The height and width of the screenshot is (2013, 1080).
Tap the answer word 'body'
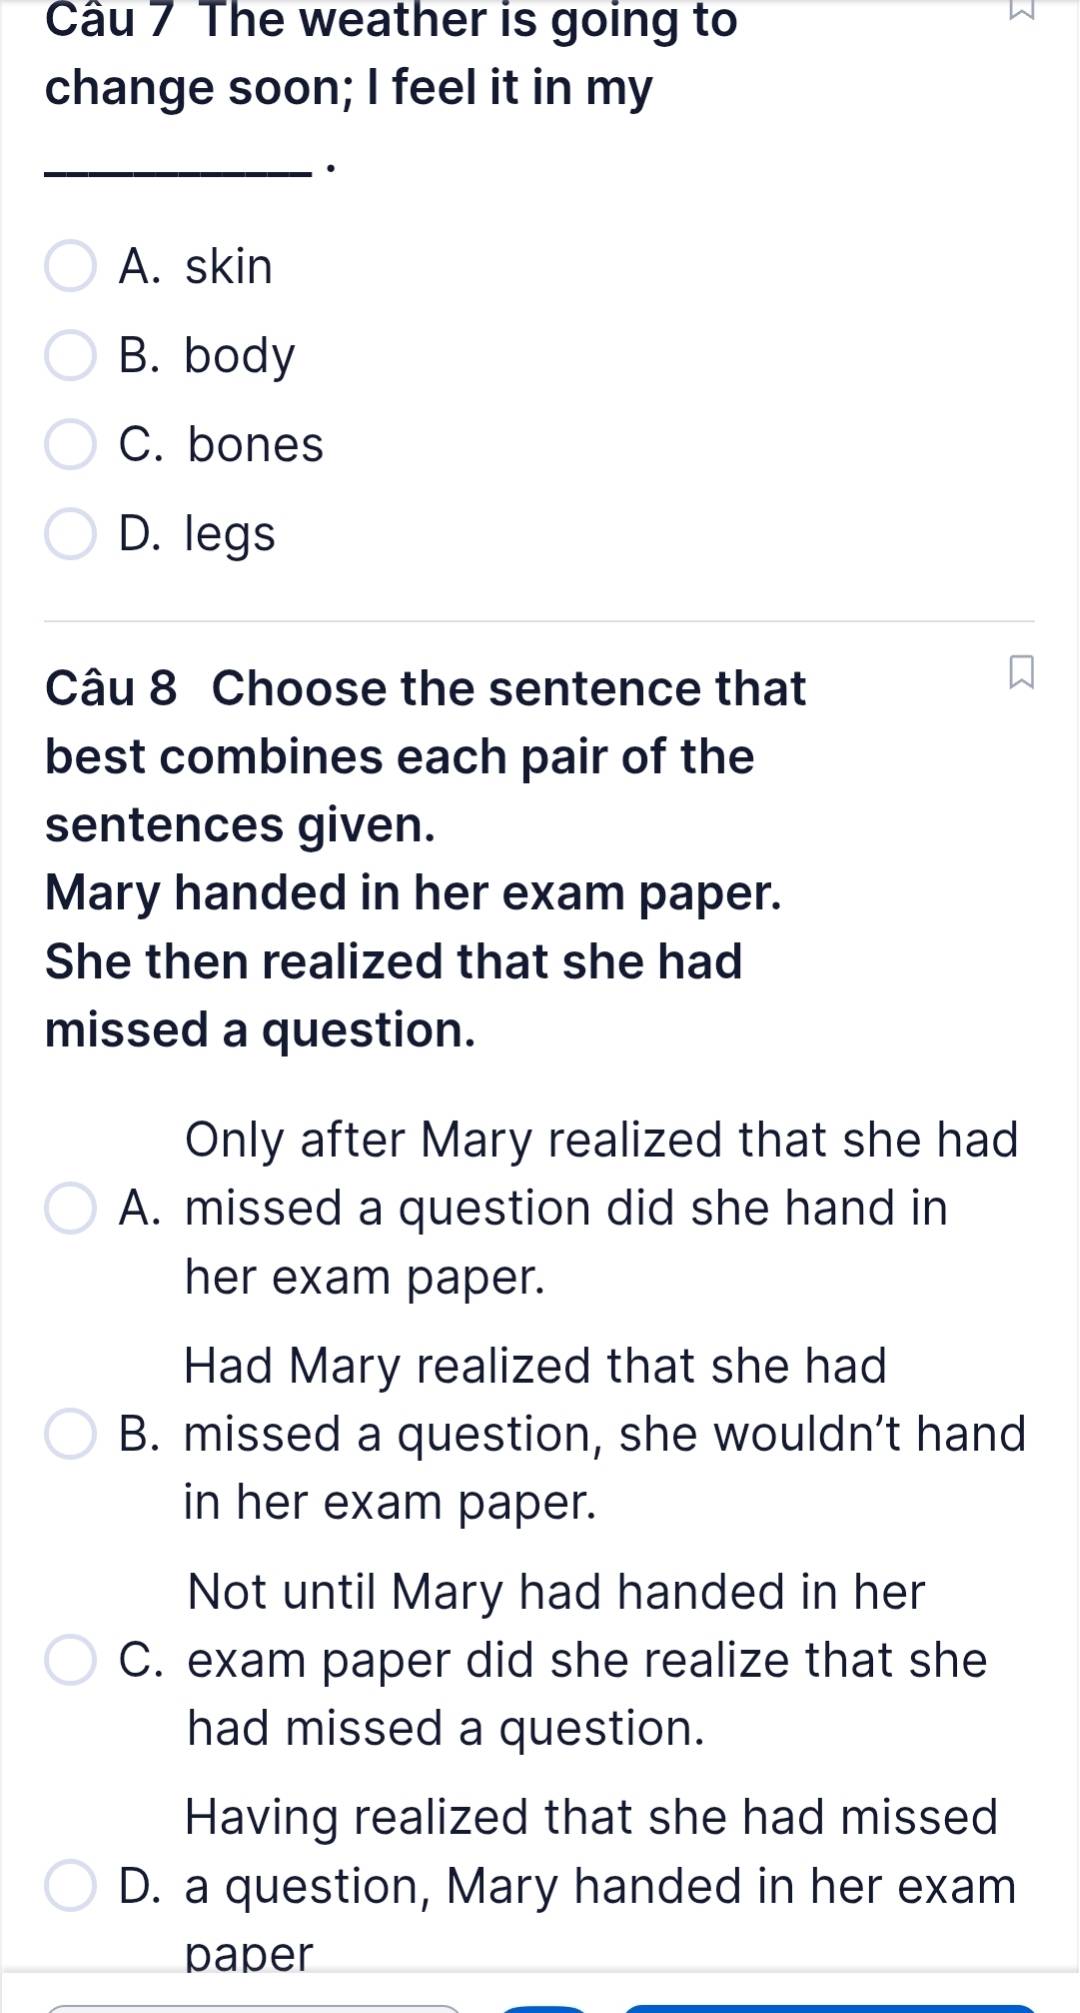pyautogui.click(x=240, y=356)
